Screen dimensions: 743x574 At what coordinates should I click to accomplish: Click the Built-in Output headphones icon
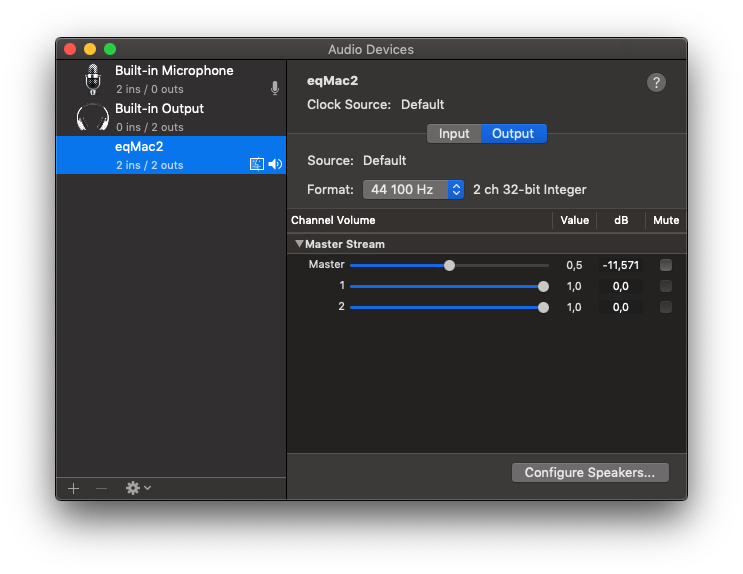93,117
